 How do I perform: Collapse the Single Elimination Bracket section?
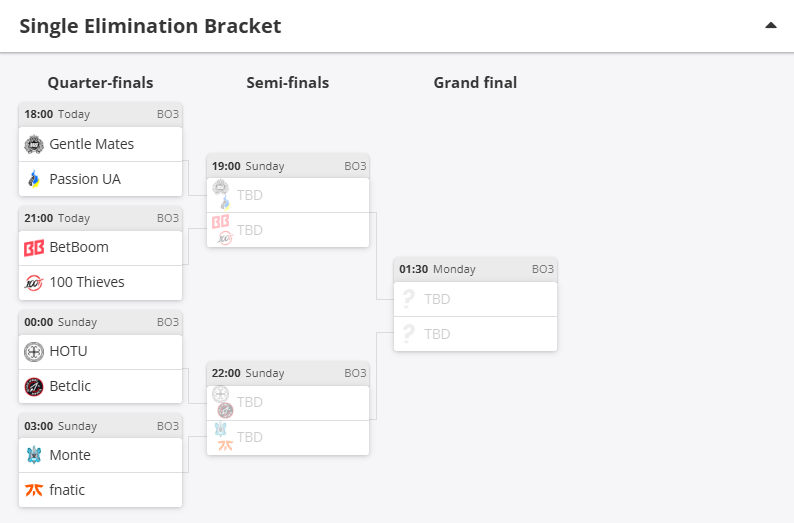pos(770,26)
